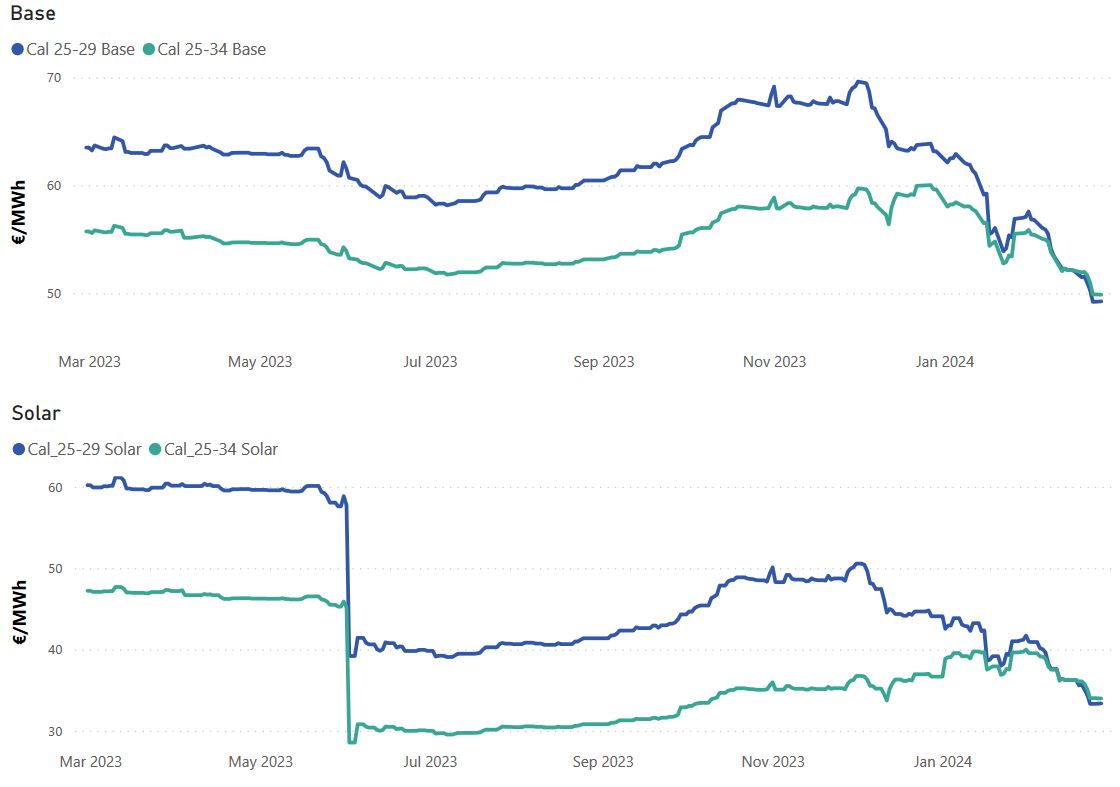
Task: Click the 30 y-axis tick on Solar chart
Action: [x=54, y=732]
